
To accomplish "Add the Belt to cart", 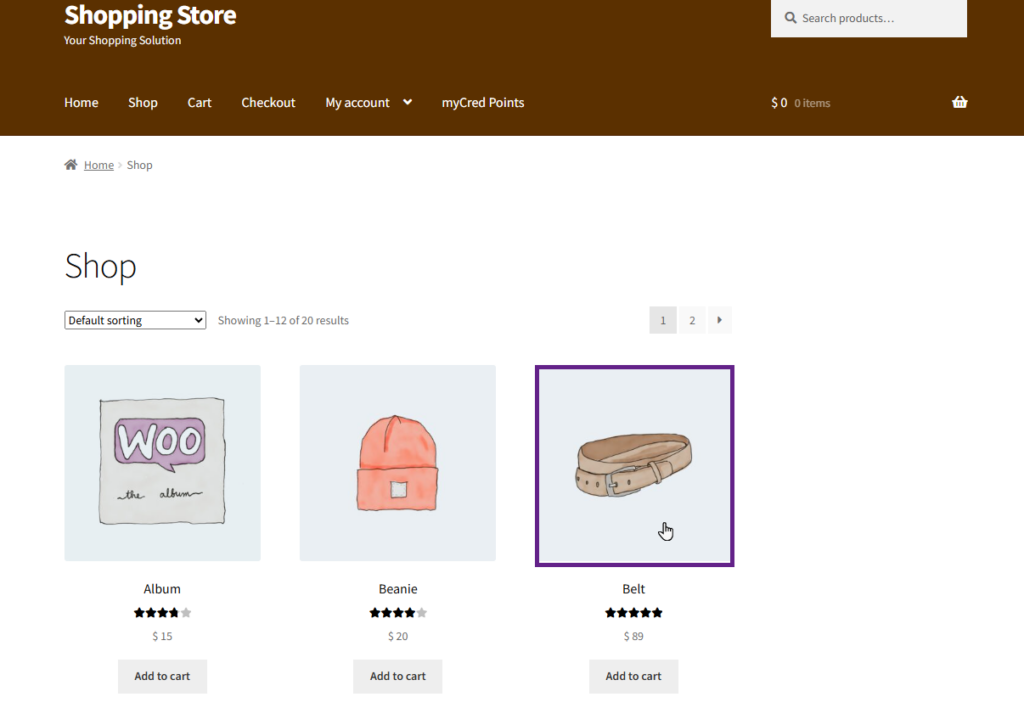I will (x=634, y=676).
